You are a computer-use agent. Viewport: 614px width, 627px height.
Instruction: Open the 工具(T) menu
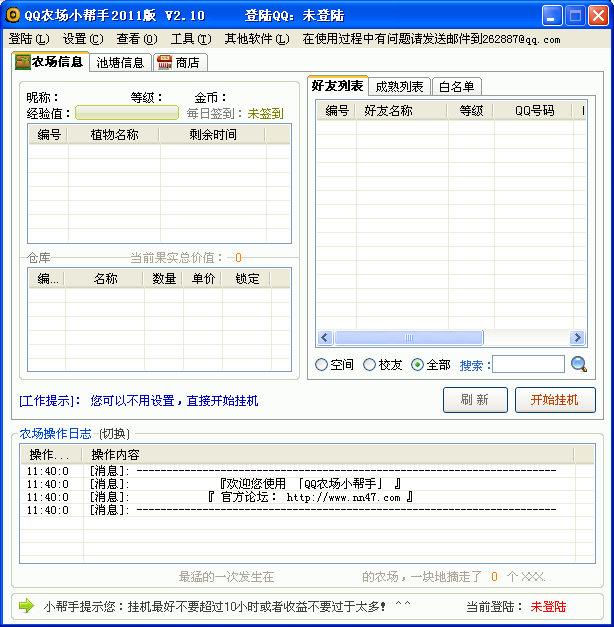point(191,39)
